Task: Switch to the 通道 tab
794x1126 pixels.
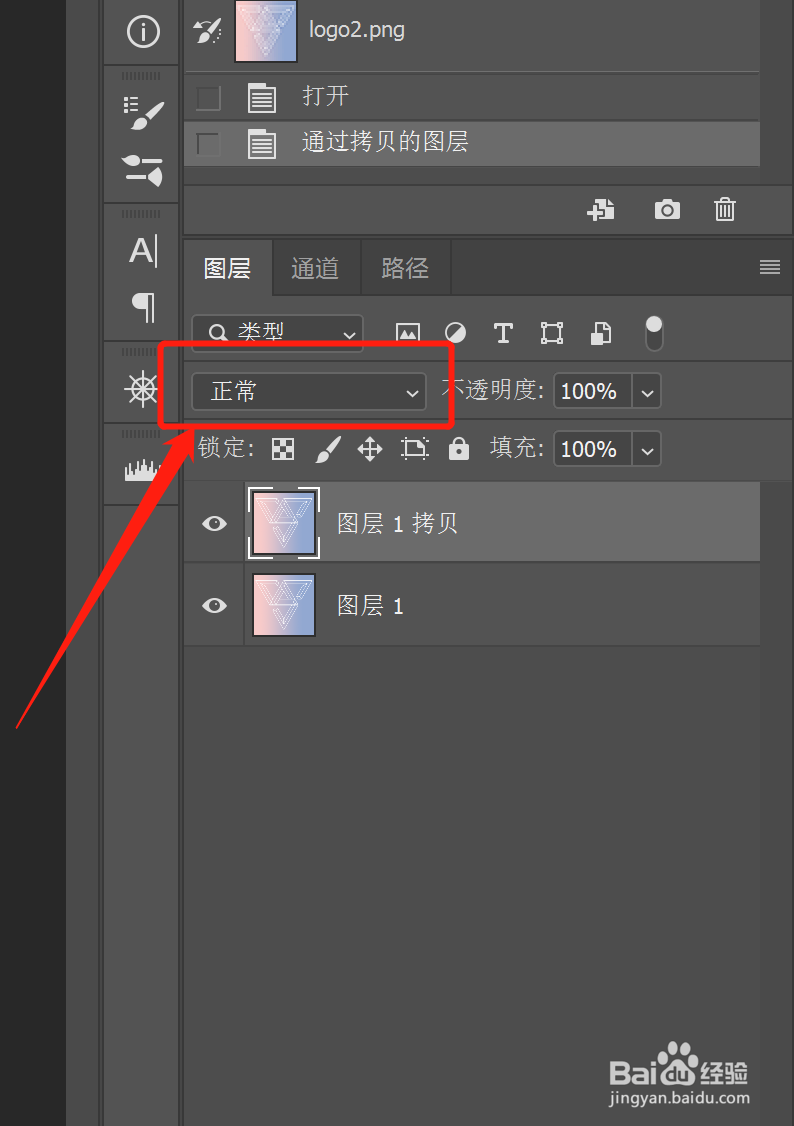Action: click(x=315, y=269)
